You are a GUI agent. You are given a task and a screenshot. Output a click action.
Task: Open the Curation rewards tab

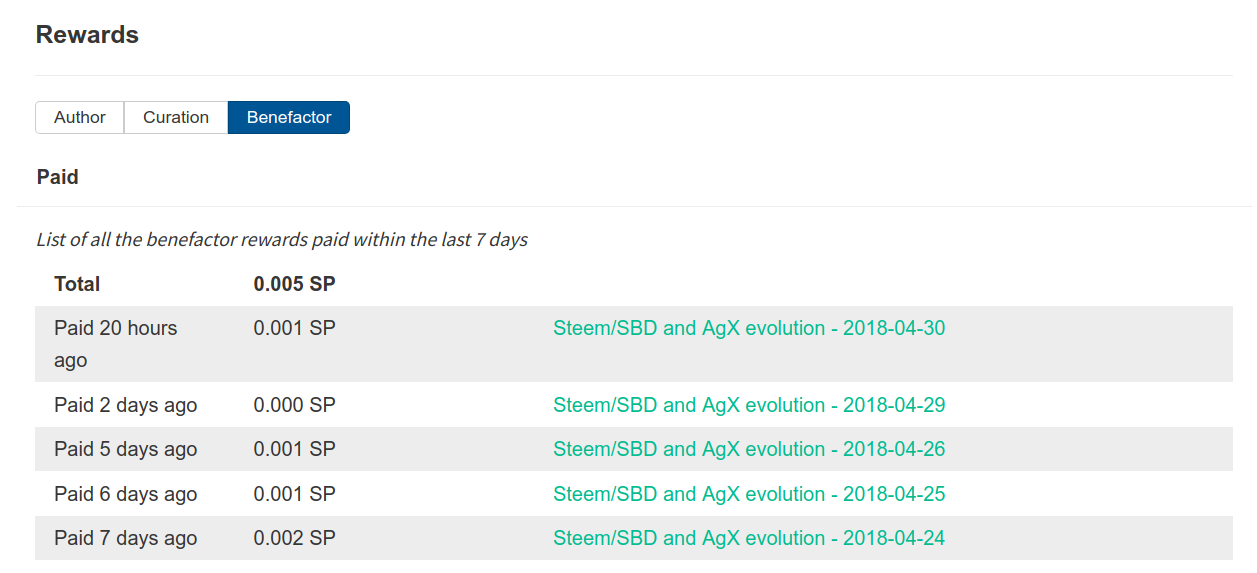click(x=176, y=117)
